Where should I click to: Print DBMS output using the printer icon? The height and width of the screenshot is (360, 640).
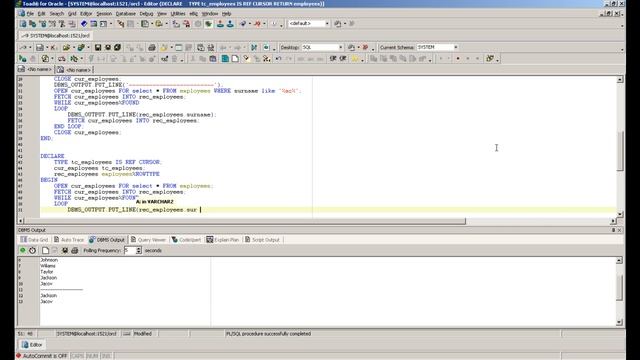pos(75,250)
